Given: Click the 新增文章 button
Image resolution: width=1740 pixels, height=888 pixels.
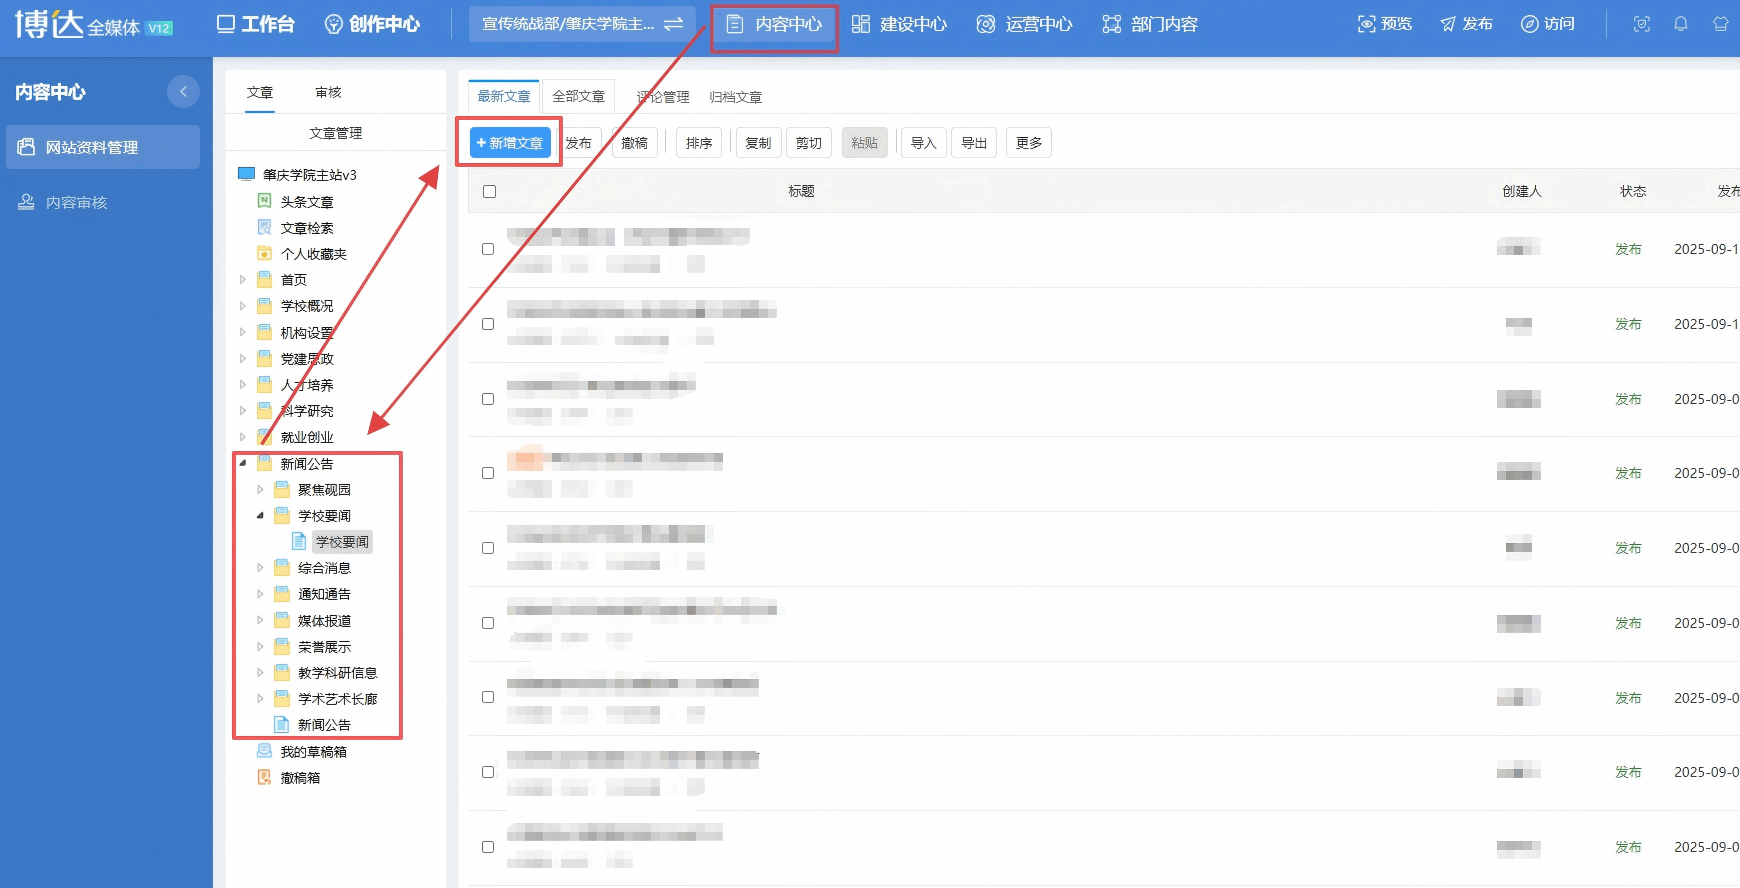Looking at the screenshot, I should coord(510,143).
